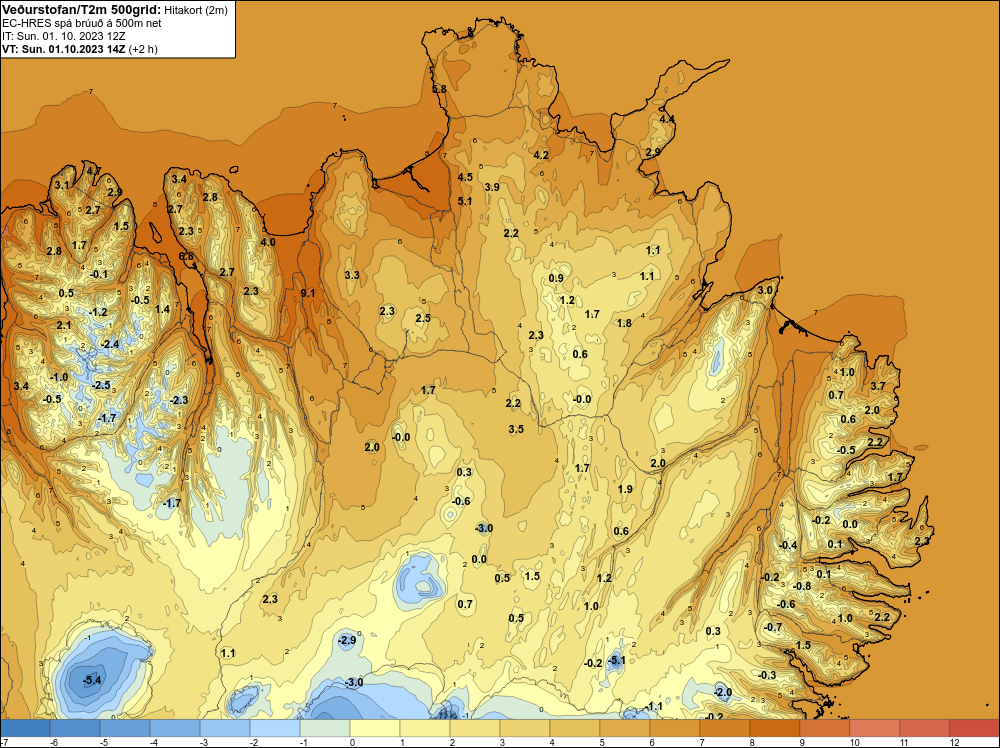
Task: Select the legend color between 3 and 4
Action: [525, 728]
